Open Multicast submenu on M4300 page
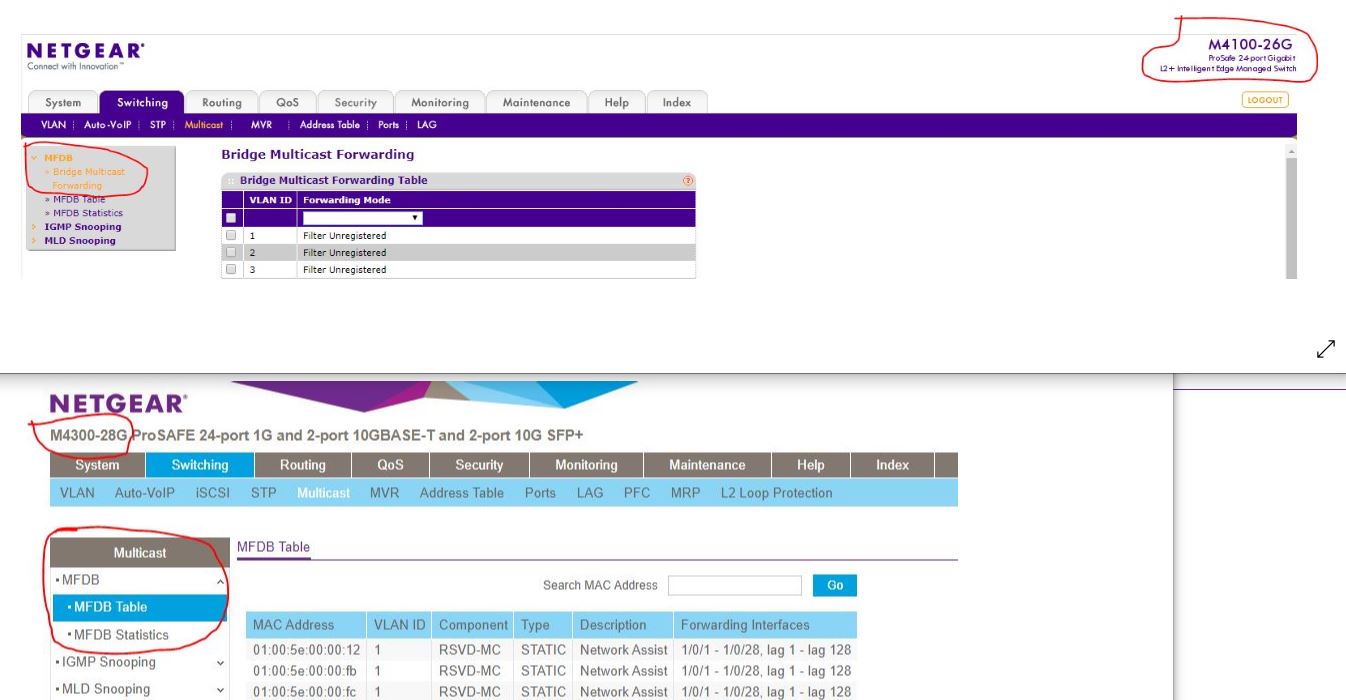 click(323, 493)
